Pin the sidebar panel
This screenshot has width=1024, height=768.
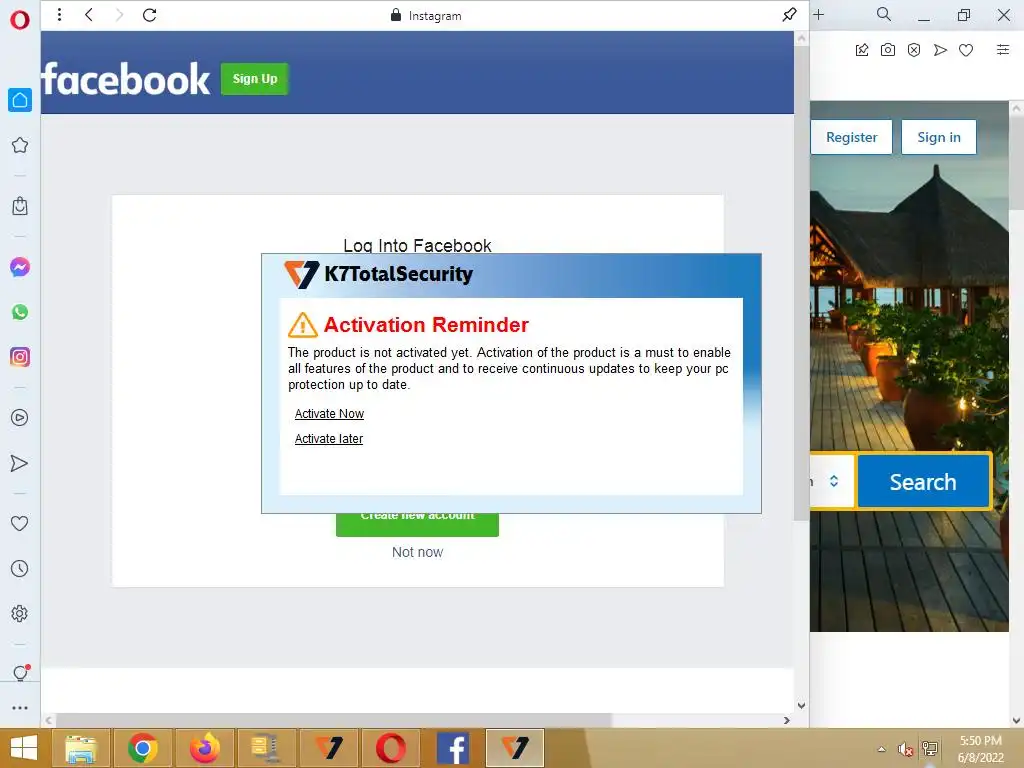790,14
